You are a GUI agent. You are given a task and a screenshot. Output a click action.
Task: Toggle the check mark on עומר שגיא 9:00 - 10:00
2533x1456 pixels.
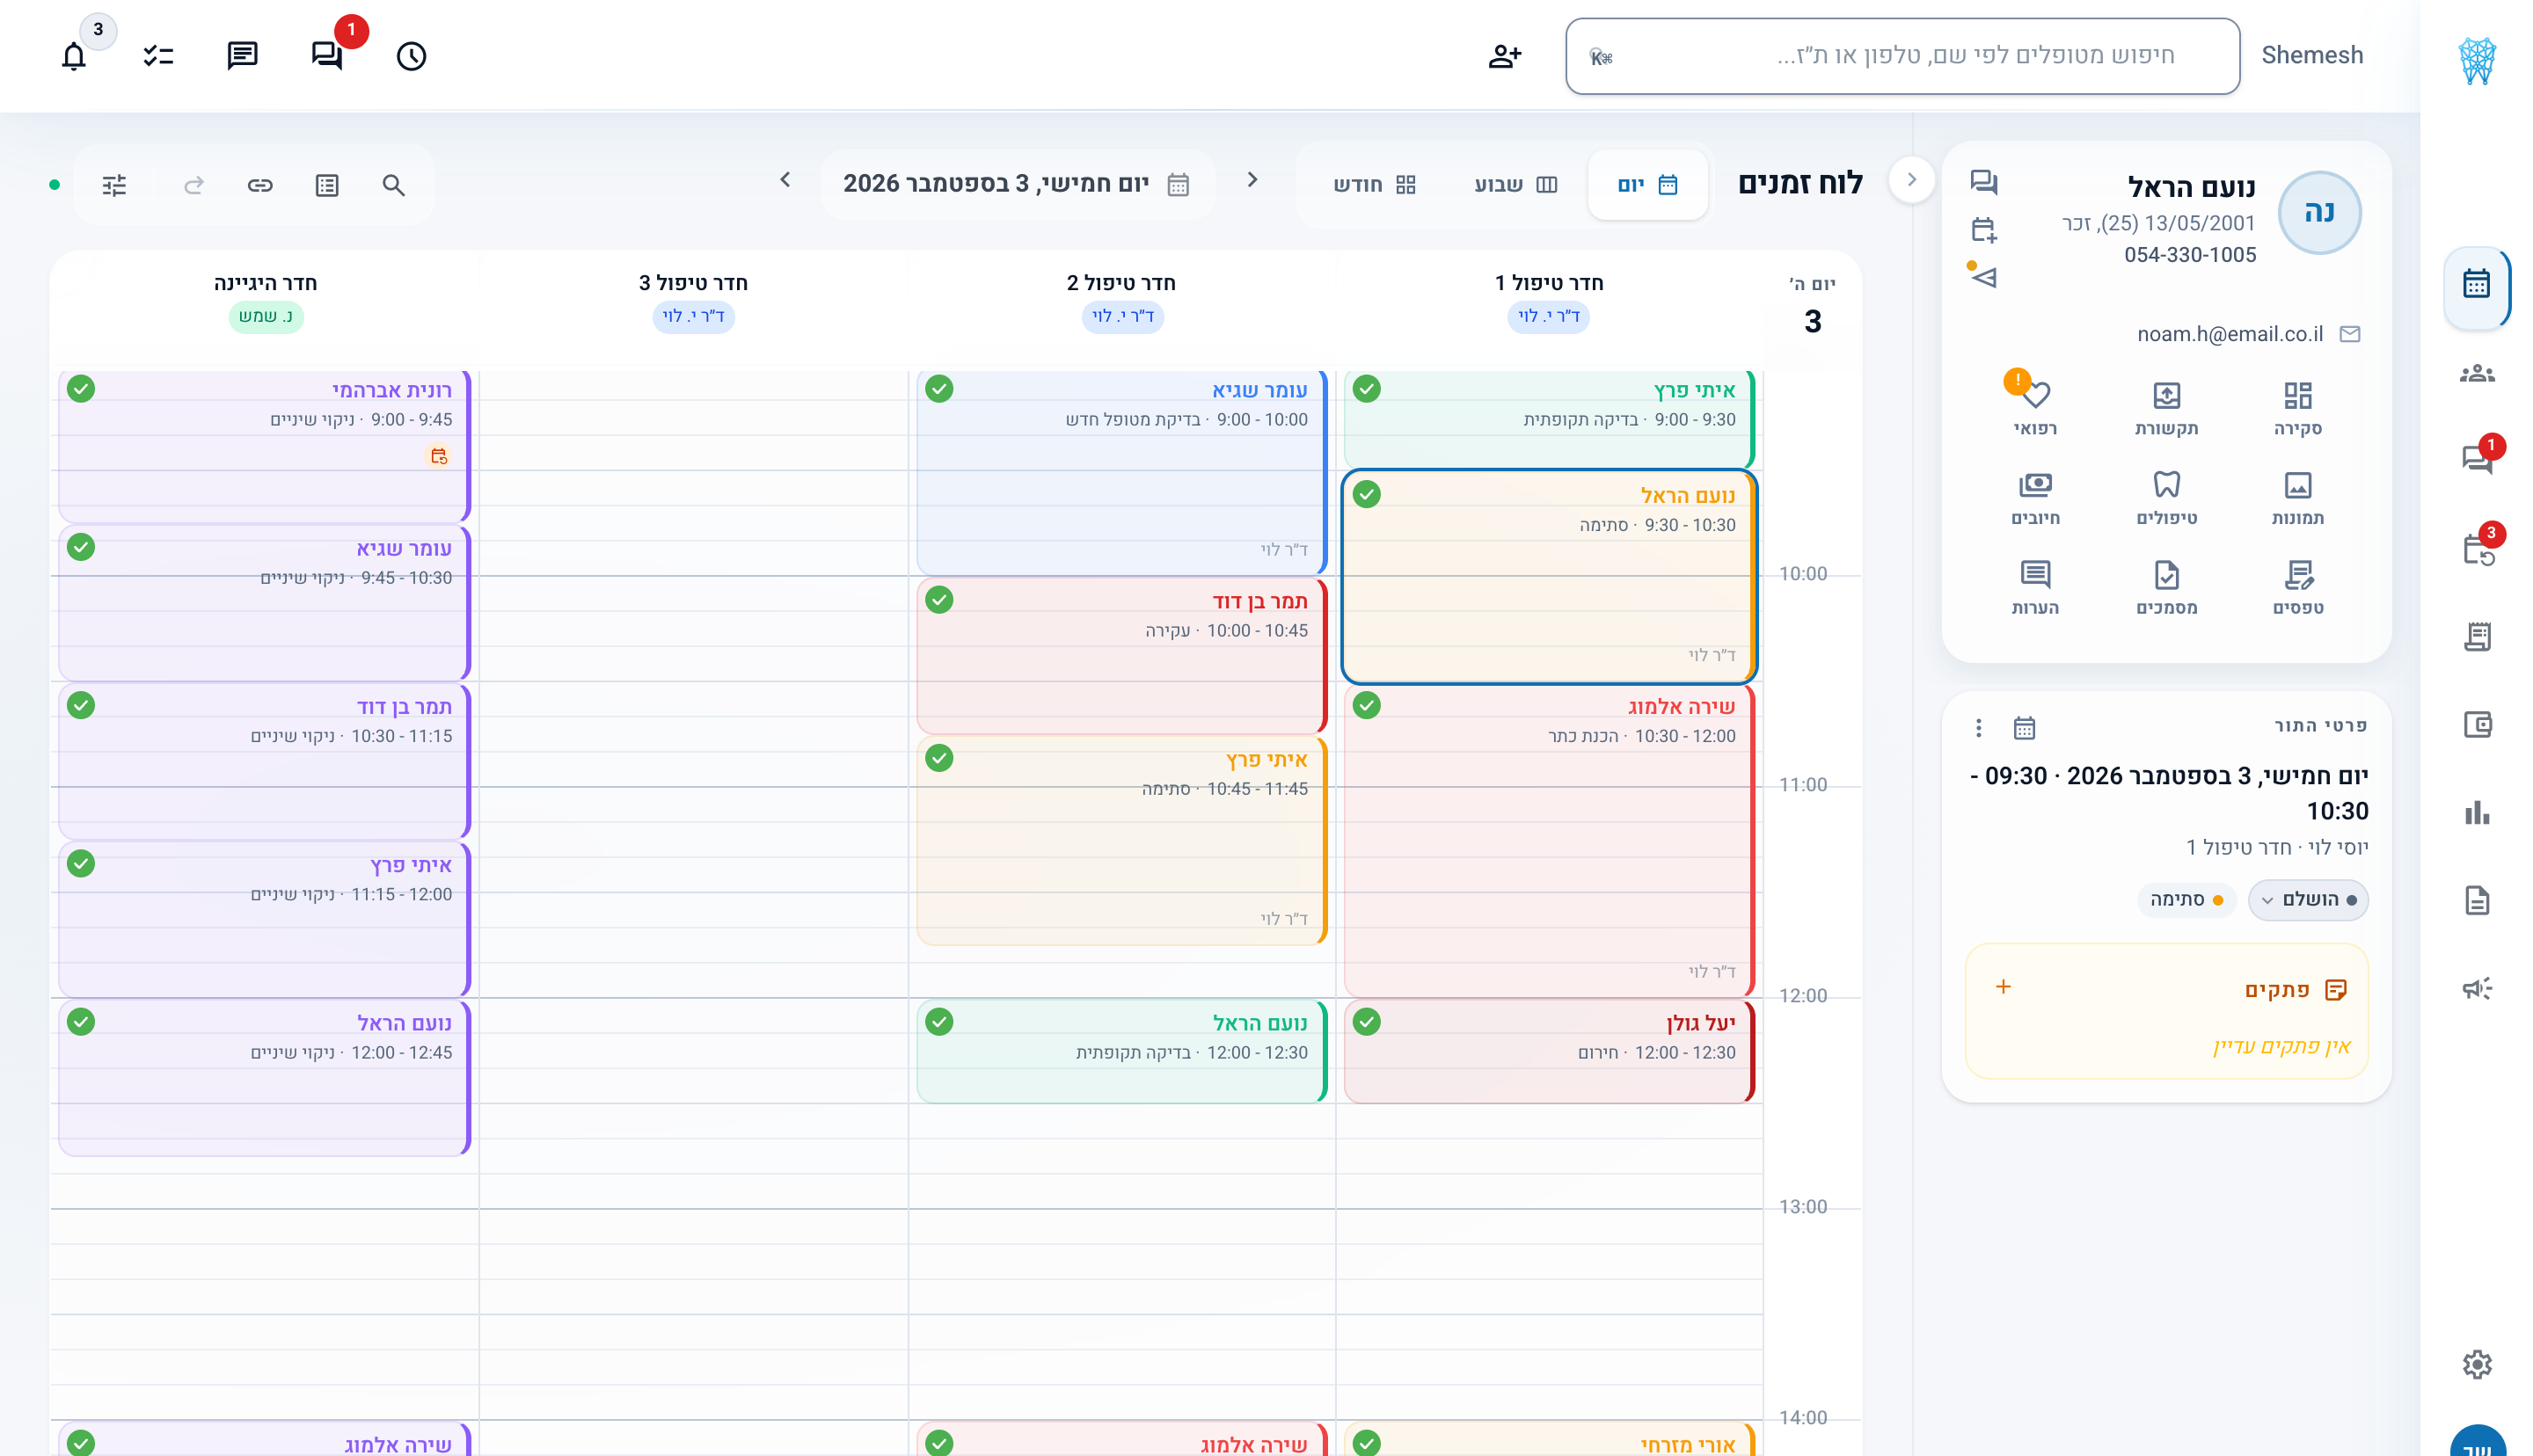tap(938, 388)
